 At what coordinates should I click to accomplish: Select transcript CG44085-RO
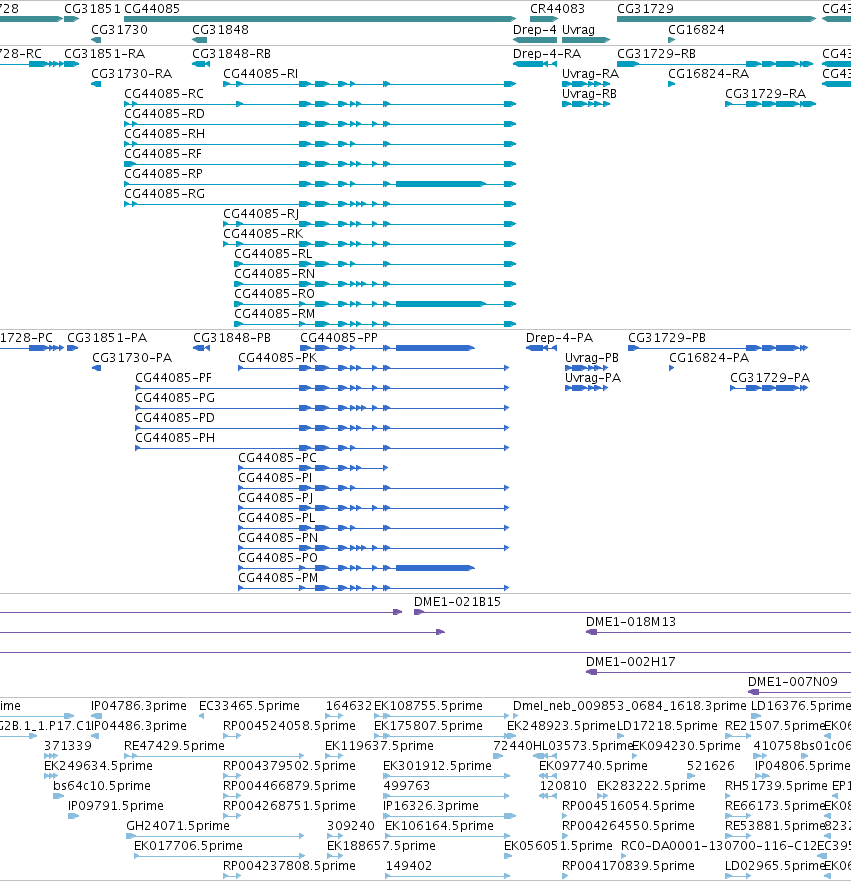(x=375, y=304)
